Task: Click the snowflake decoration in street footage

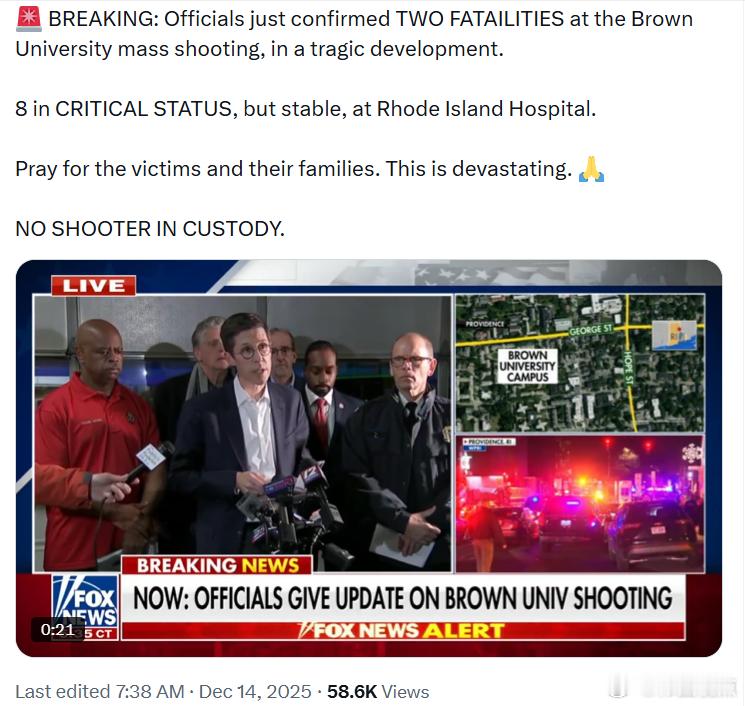Action: 692,453
